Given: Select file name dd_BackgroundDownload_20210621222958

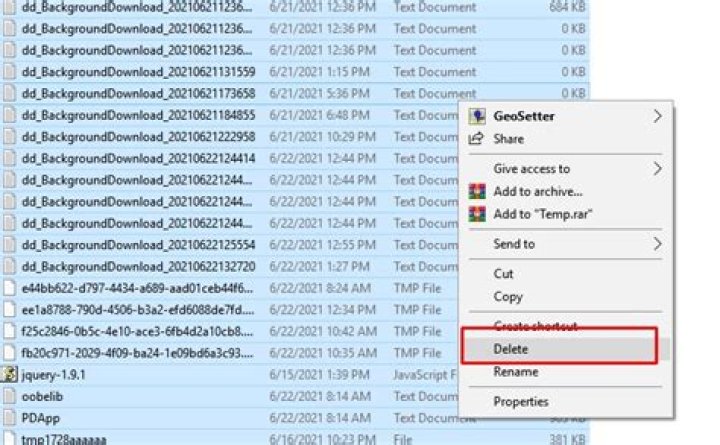Looking at the screenshot, I should [138, 137].
